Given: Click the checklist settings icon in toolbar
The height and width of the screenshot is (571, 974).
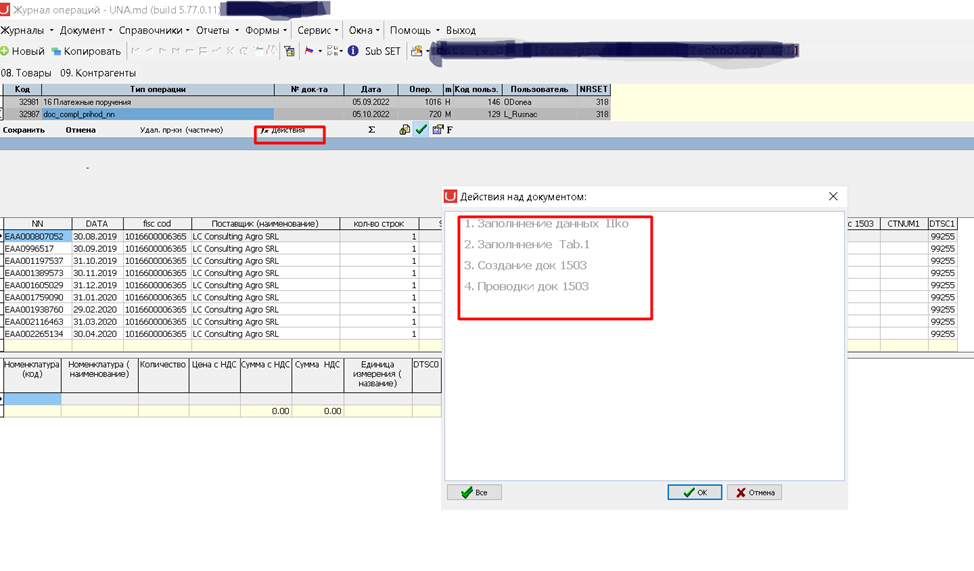Looking at the screenshot, I should click(333, 51).
